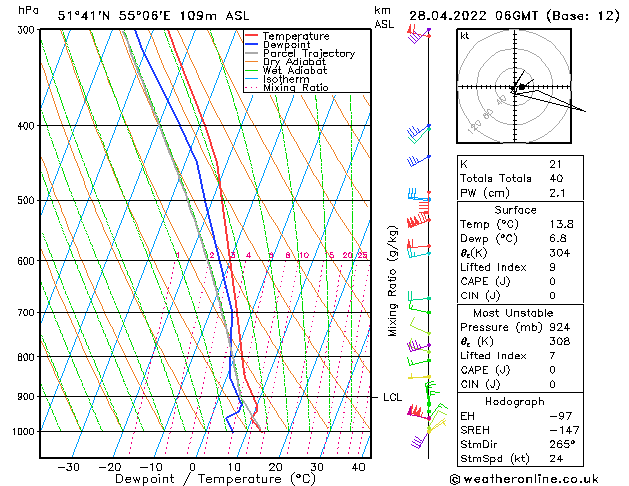The height and width of the screenshot is (486, 629).
Task: Click the 300 hPa pressure label
Action: click(27, 30)
